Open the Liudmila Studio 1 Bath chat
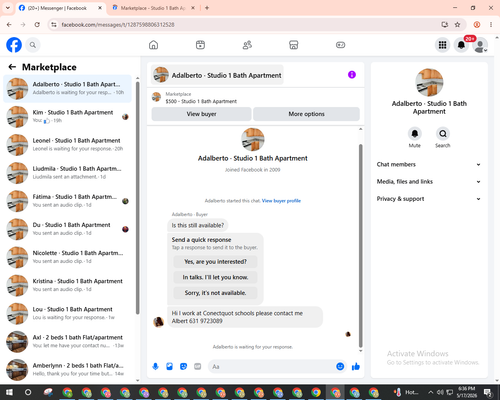 pos(67,173)
